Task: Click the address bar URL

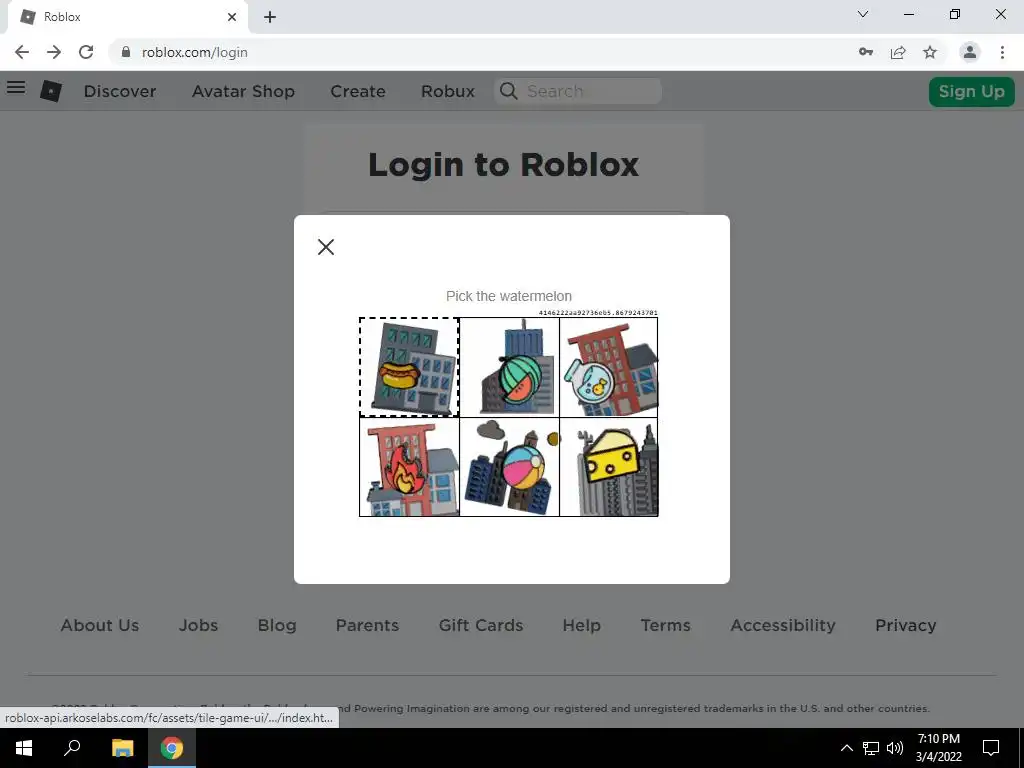Action: click(195, 52)
